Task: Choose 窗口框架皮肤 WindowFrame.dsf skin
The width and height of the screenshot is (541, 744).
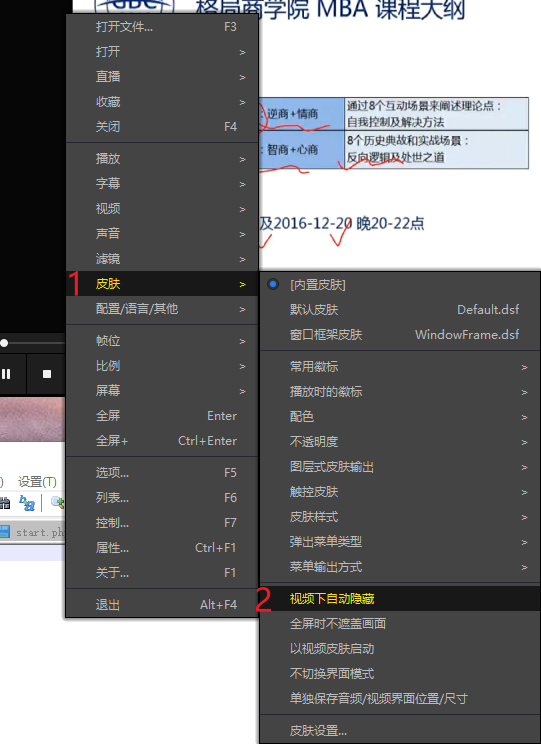Action: click(x=400, y=335)
